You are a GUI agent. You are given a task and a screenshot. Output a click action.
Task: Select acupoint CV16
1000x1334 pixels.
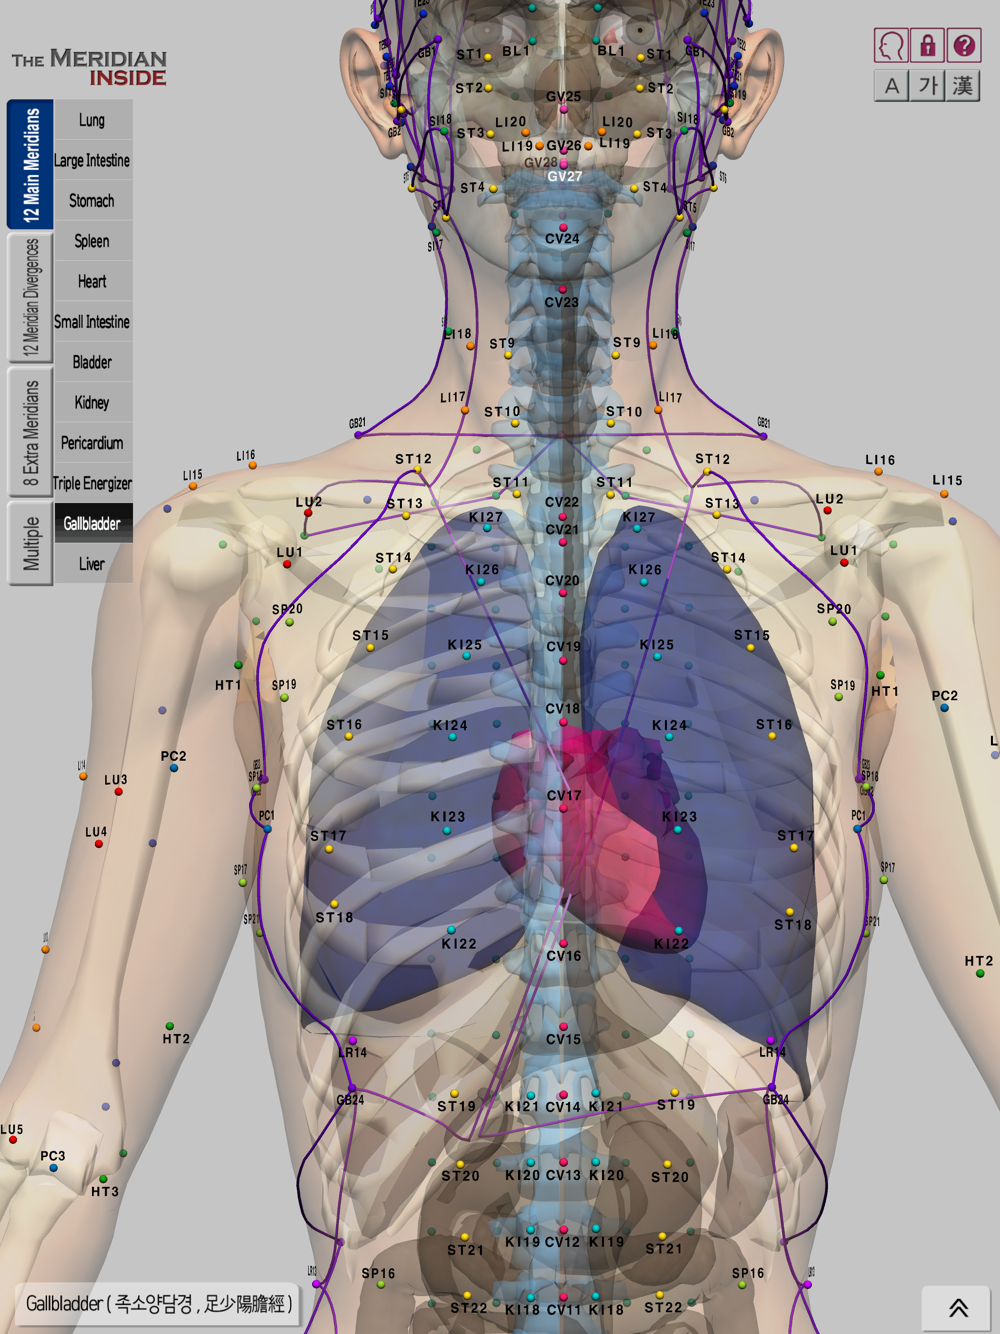(x=563, y=943)
